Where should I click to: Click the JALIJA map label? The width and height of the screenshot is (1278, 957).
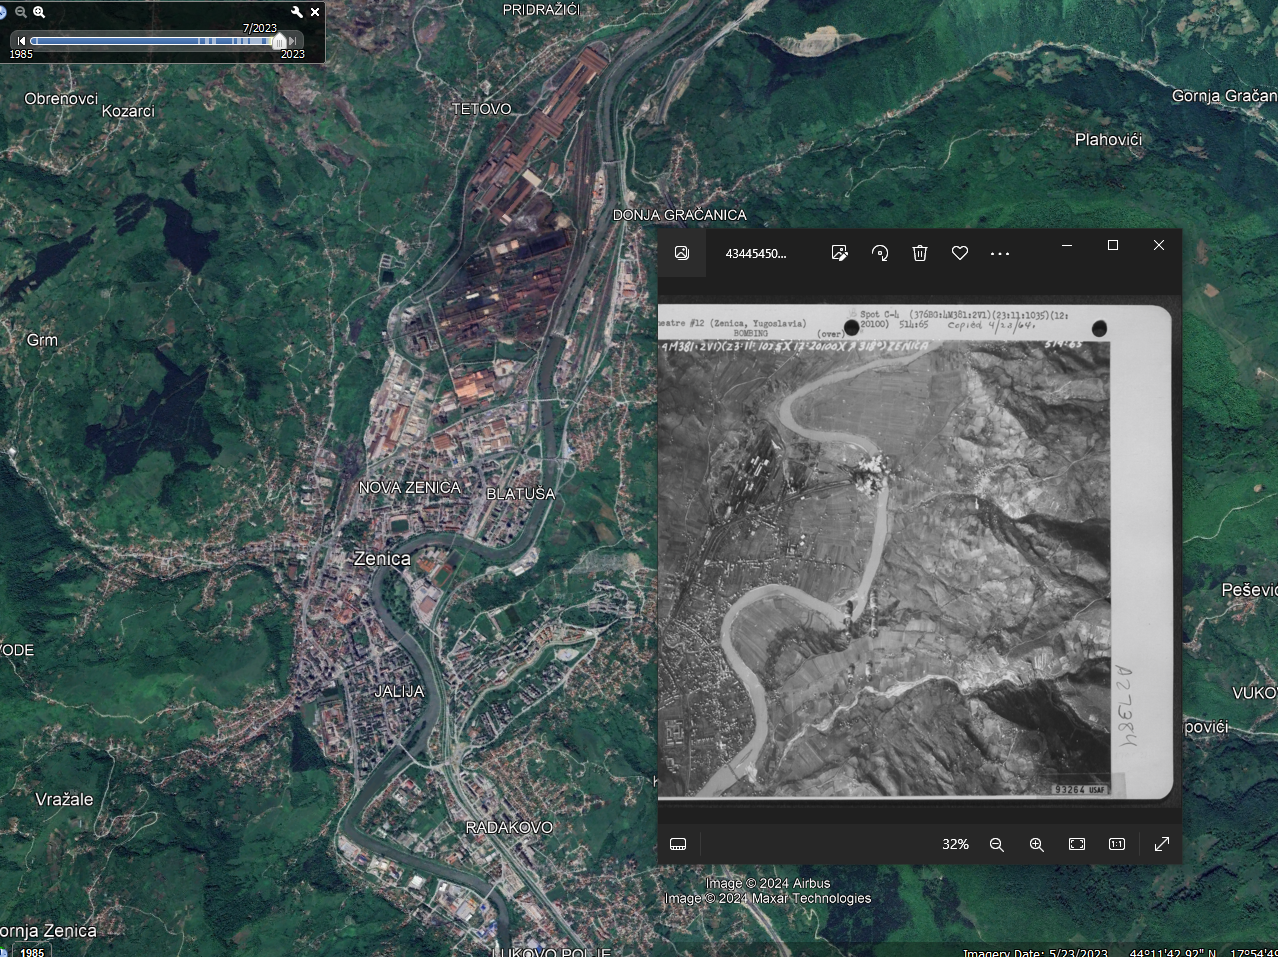[399, 691]
